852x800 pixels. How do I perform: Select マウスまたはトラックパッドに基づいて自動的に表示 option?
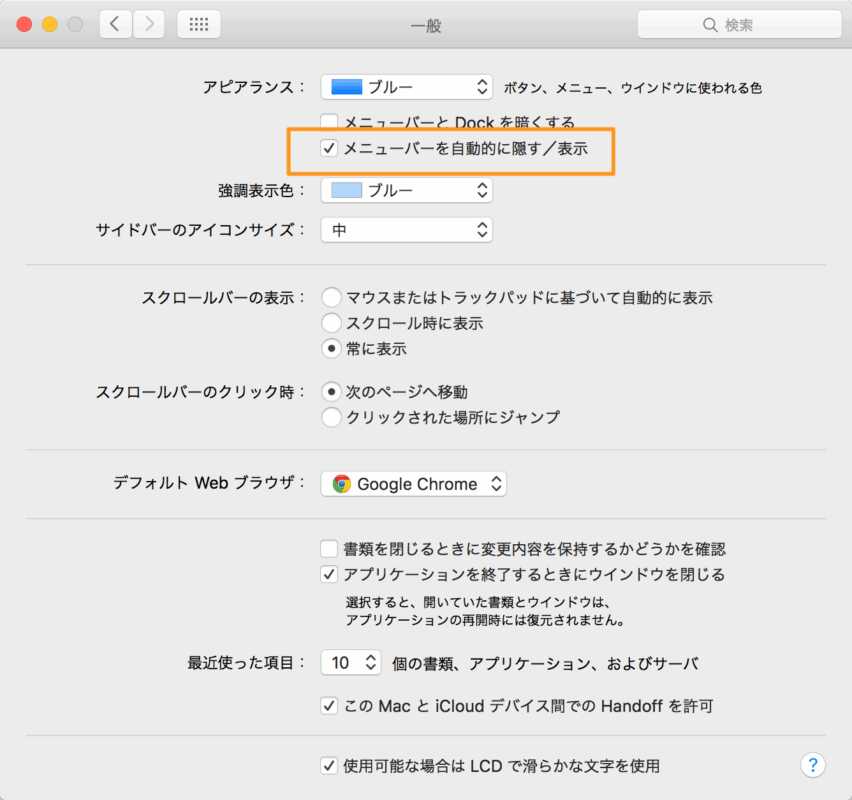click(x=331, y=297)
